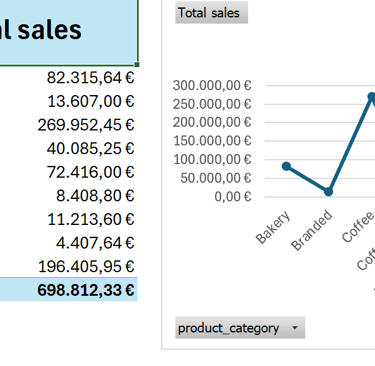The height and width of the screenshot is (366, 375).
Task: Select the cell with 40.085,25 €
Action: click(x=69, y=148)
